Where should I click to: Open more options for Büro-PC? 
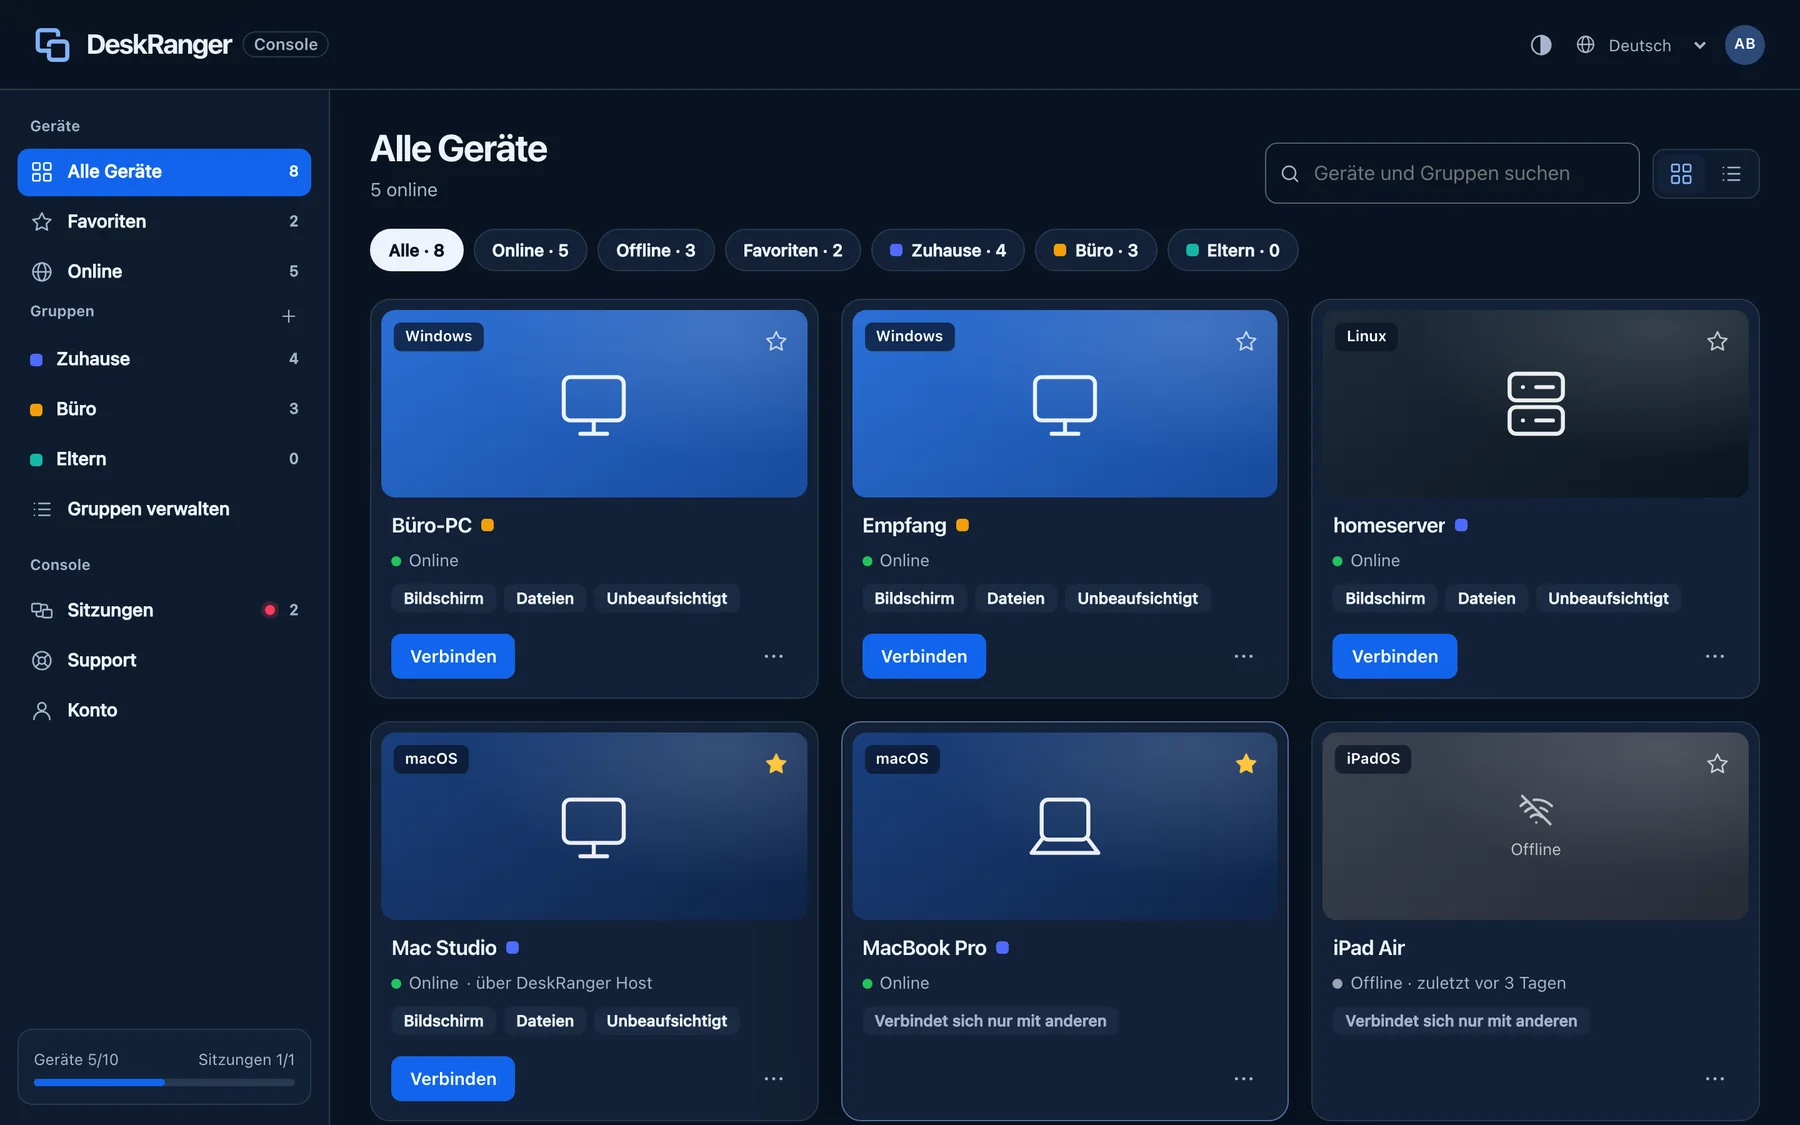774,657
